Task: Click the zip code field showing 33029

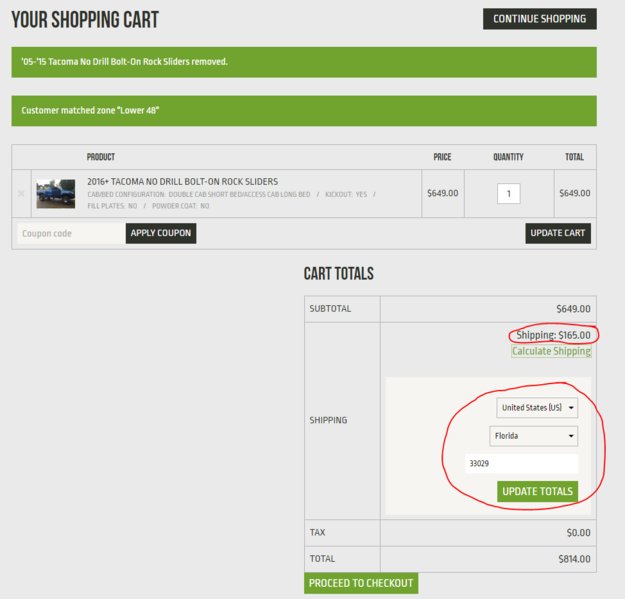Action: [x=521, y=464]
